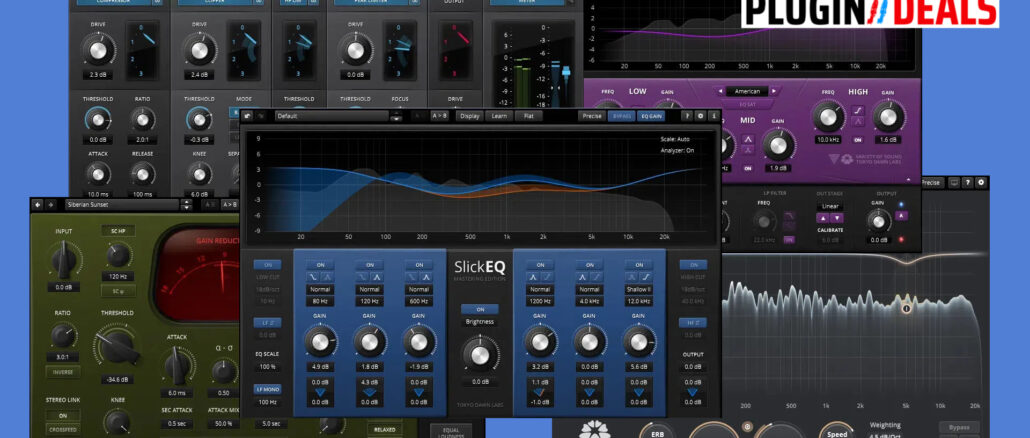Open the Brightness mode dropdown
The width and height of the screenshot is (1030, 438).
480,322
